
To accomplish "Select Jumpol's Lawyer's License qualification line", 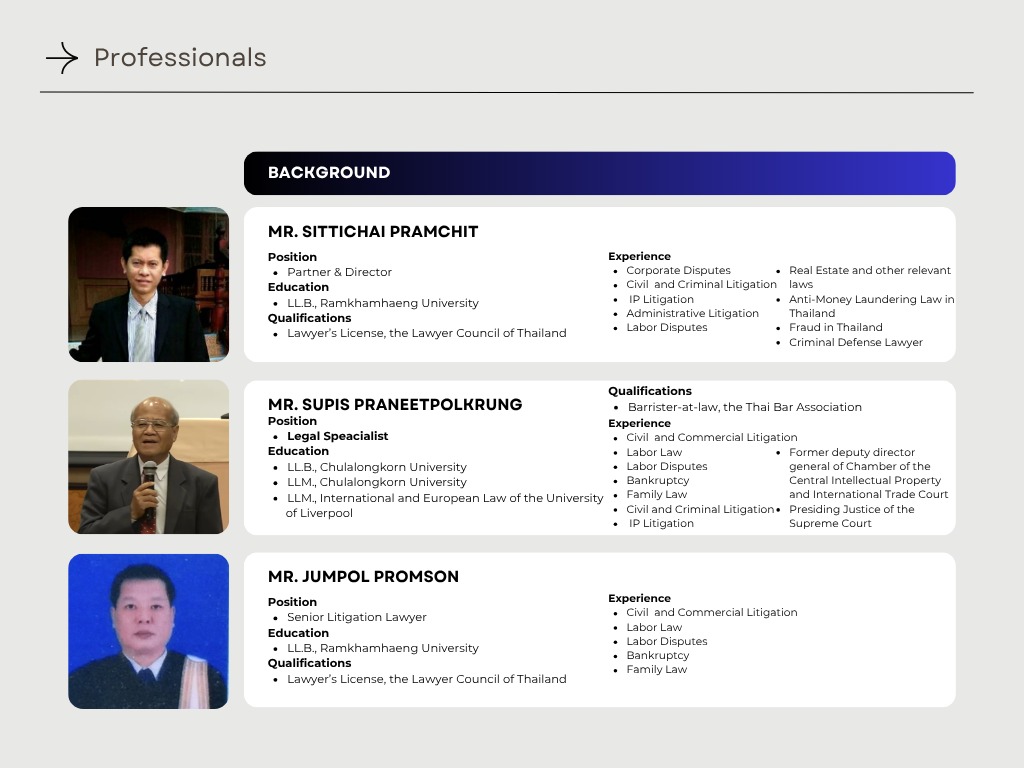I will [x=426, y=679].
